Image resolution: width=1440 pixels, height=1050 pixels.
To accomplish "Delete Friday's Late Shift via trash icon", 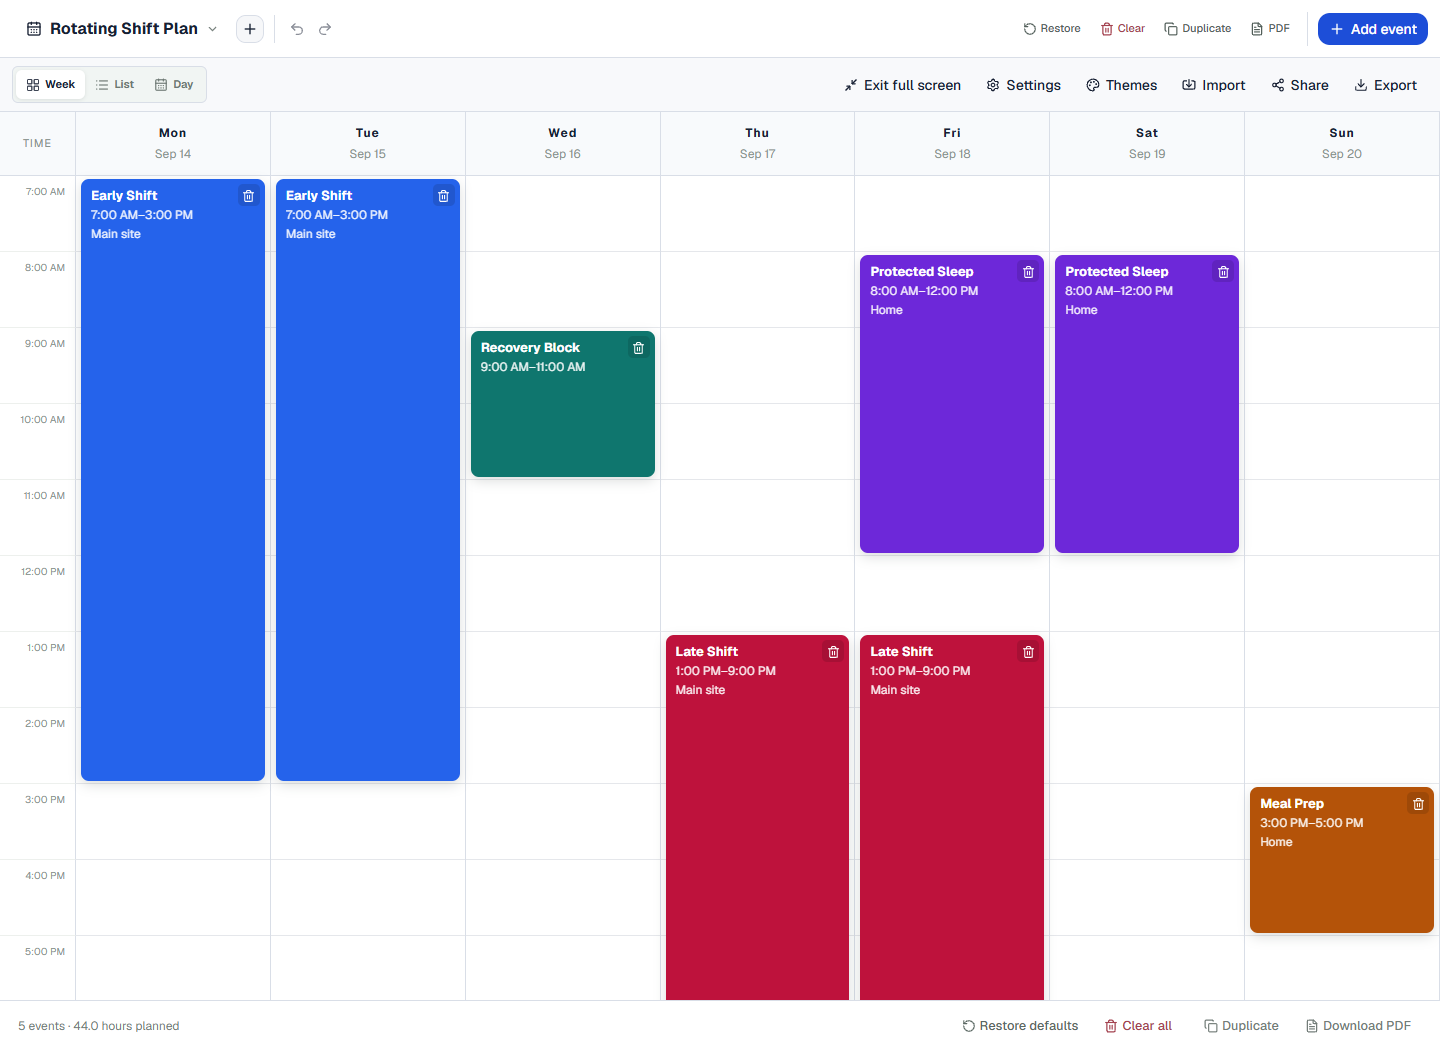I will pos(1028,652).
